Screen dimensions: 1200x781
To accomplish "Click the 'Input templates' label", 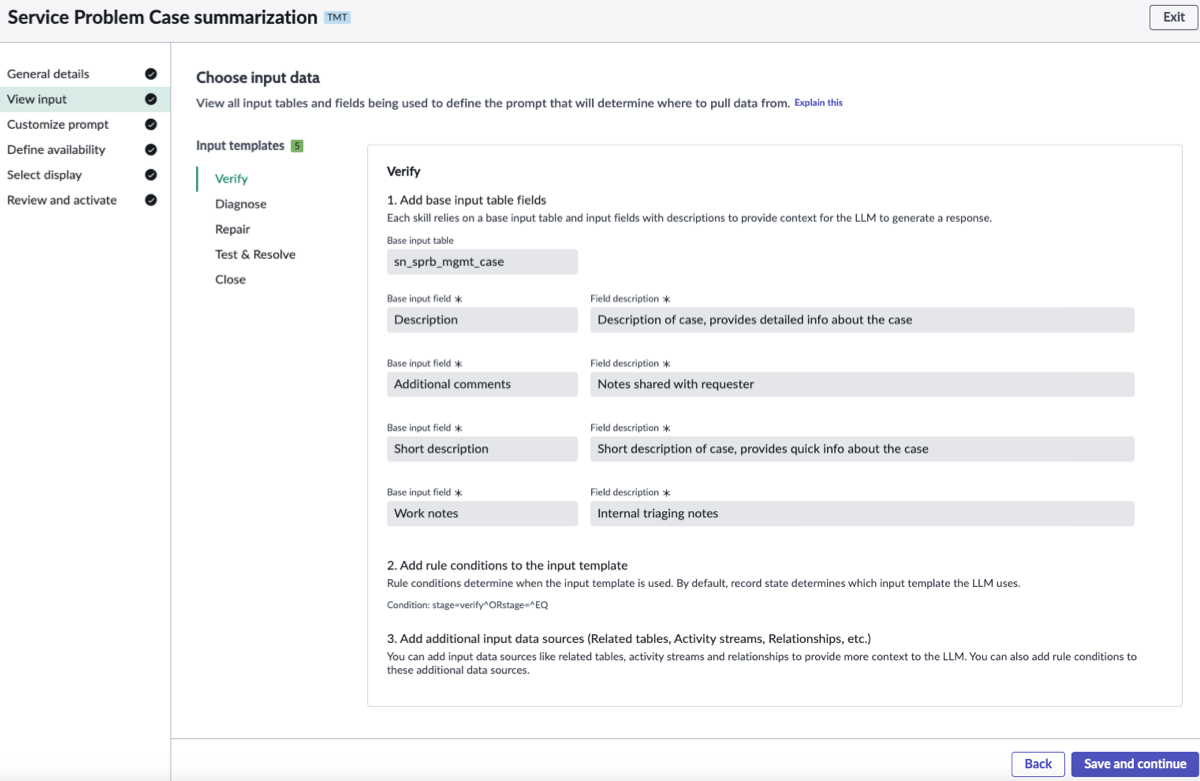I will pos(240,146).
